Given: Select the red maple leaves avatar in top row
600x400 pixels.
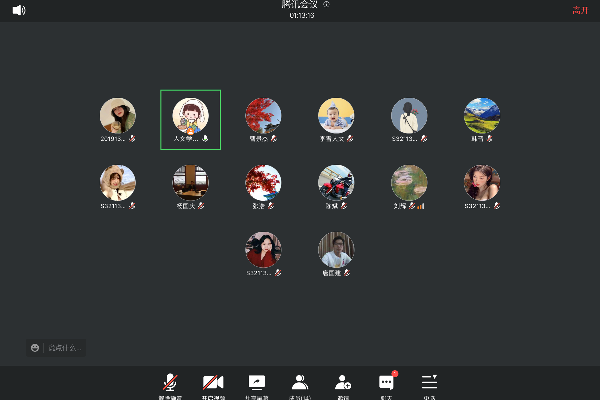Looking at the screenshot, I should point(263,116).
